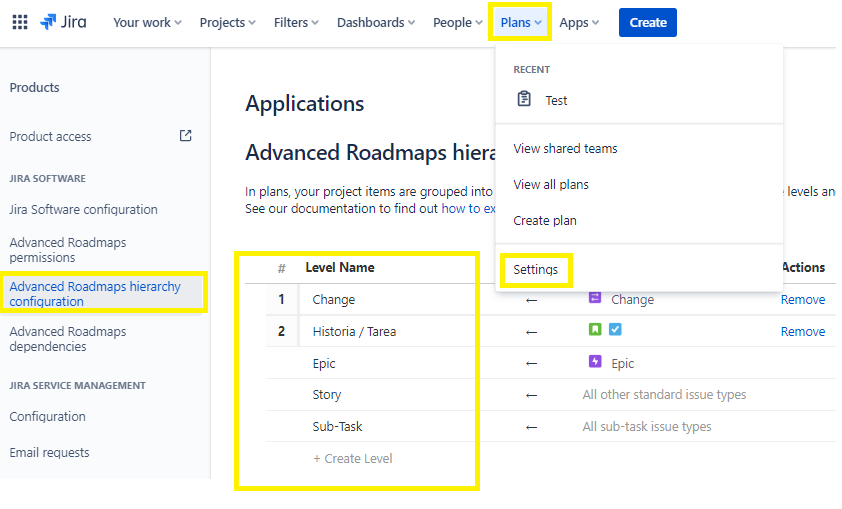
Task: Click + Create Level
Action: tap(353, 459)
